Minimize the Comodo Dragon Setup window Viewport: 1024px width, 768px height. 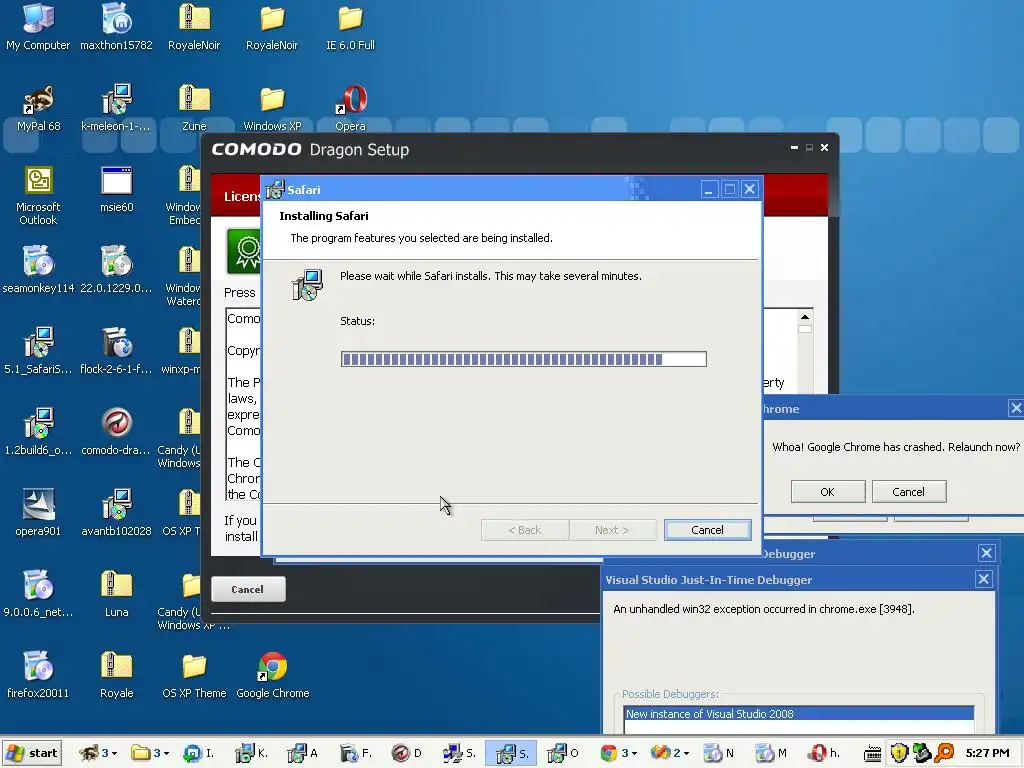(x=794, y=148)
